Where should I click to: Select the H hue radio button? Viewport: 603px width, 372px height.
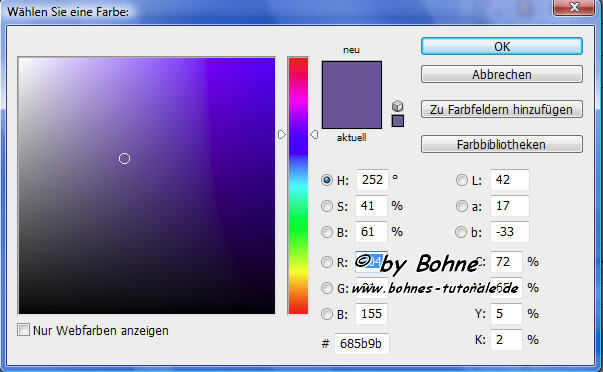pyautogui.click(x=327, y=180)
